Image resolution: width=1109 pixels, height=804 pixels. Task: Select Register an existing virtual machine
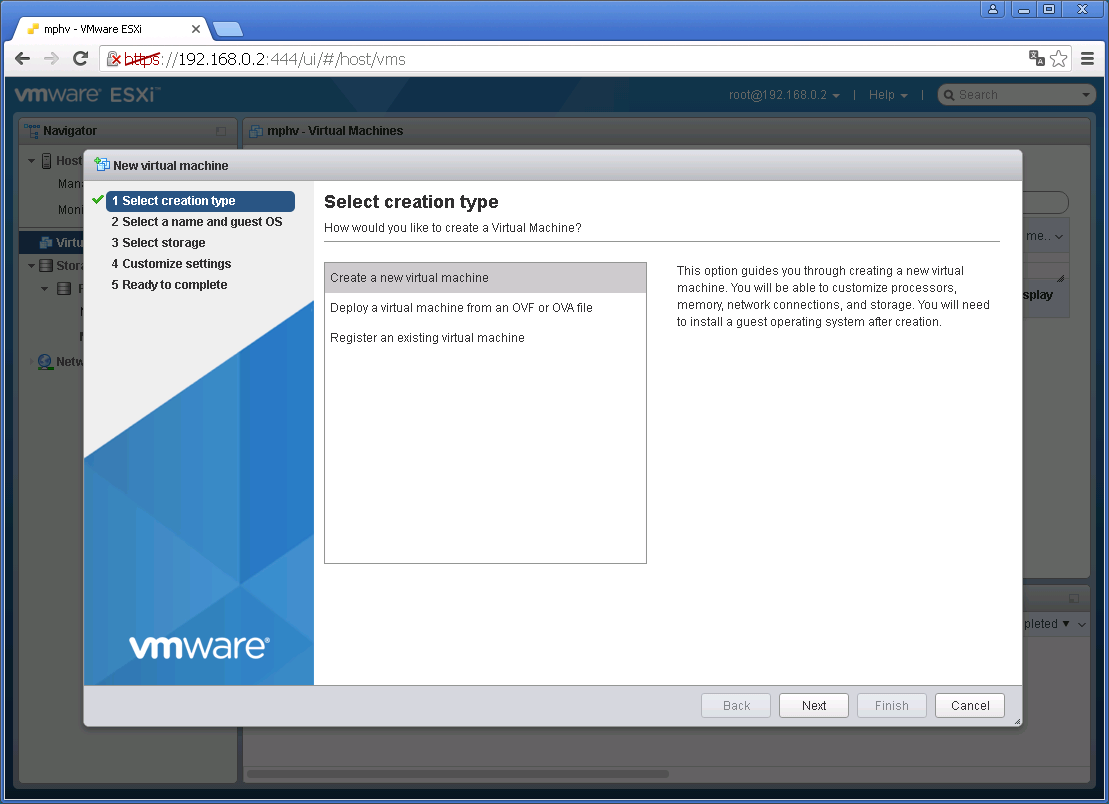[485, 338]
